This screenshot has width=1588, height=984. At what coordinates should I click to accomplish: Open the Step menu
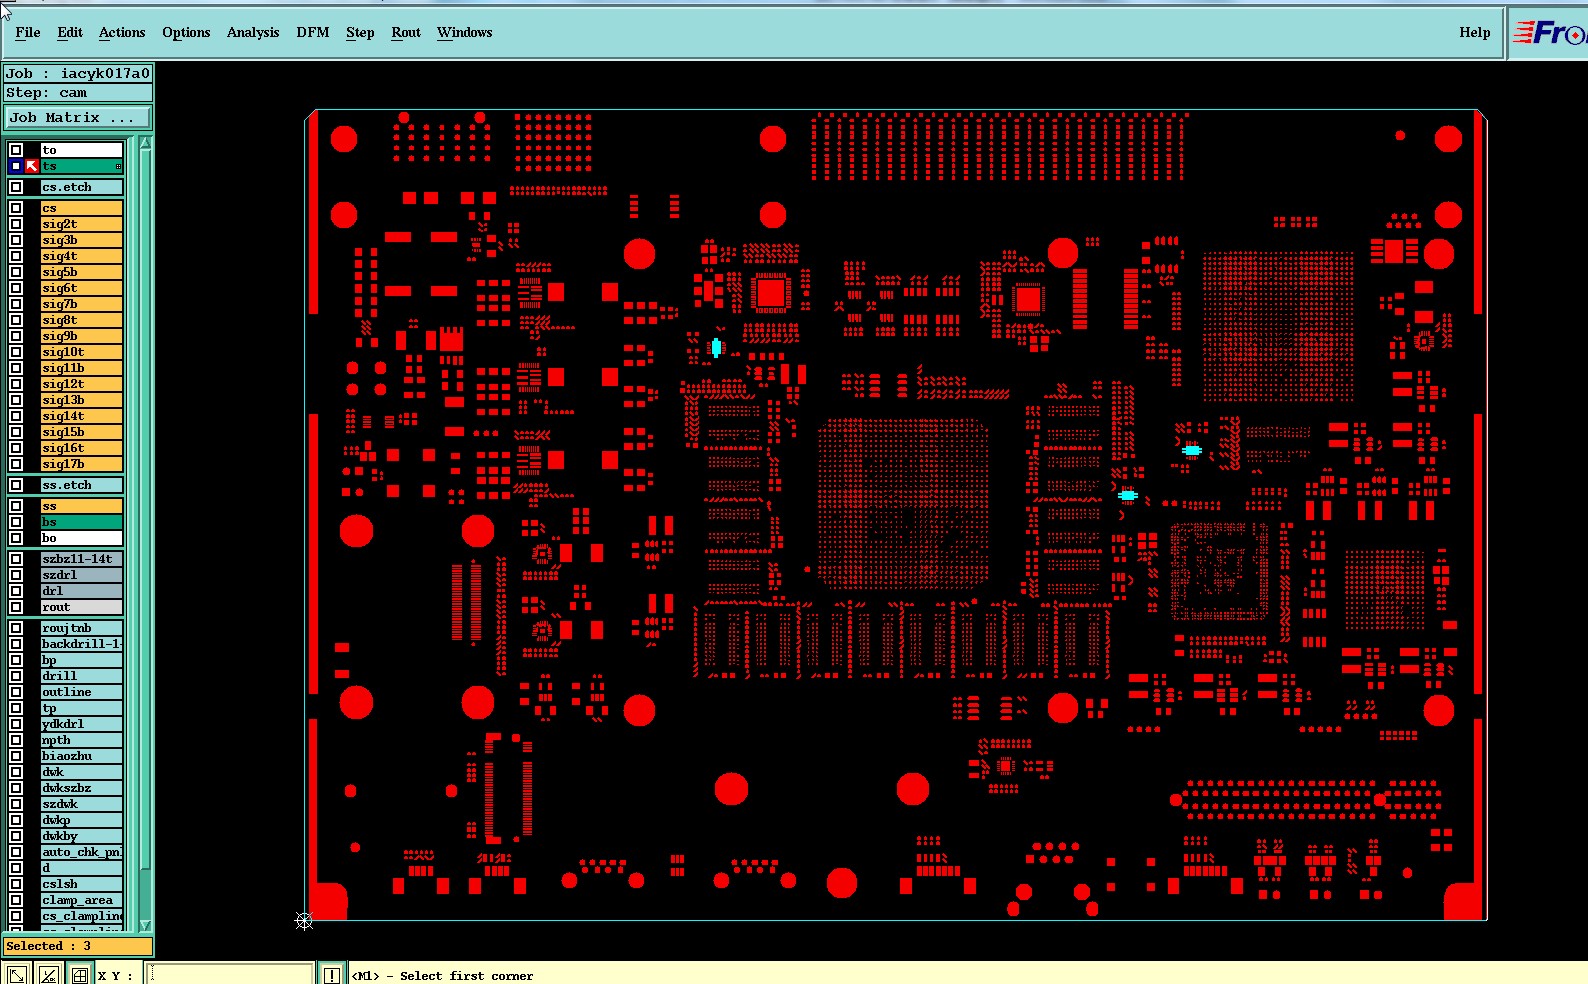[360, 32]
